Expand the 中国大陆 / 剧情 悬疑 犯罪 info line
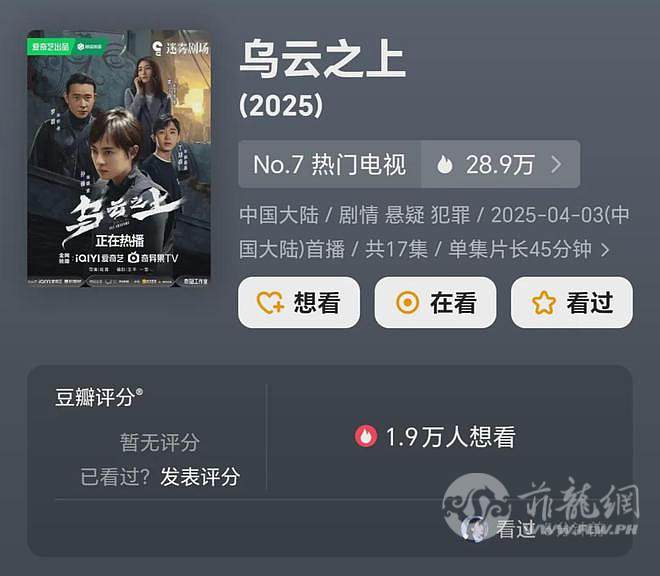The height and width of the screenshot is (576, 660). [434, 232]
